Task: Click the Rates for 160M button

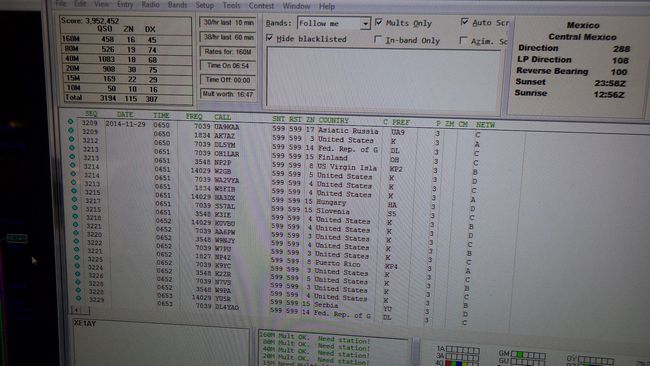Action: (x=228, y=52)
